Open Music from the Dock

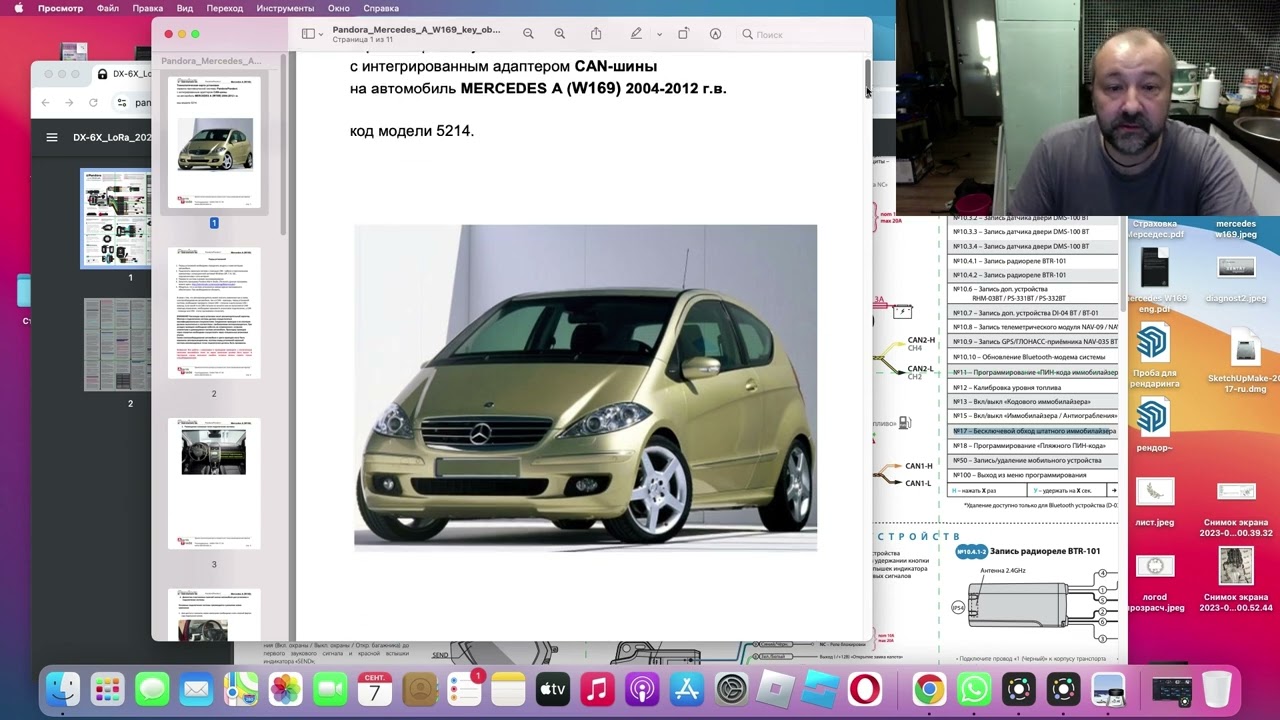597,689
